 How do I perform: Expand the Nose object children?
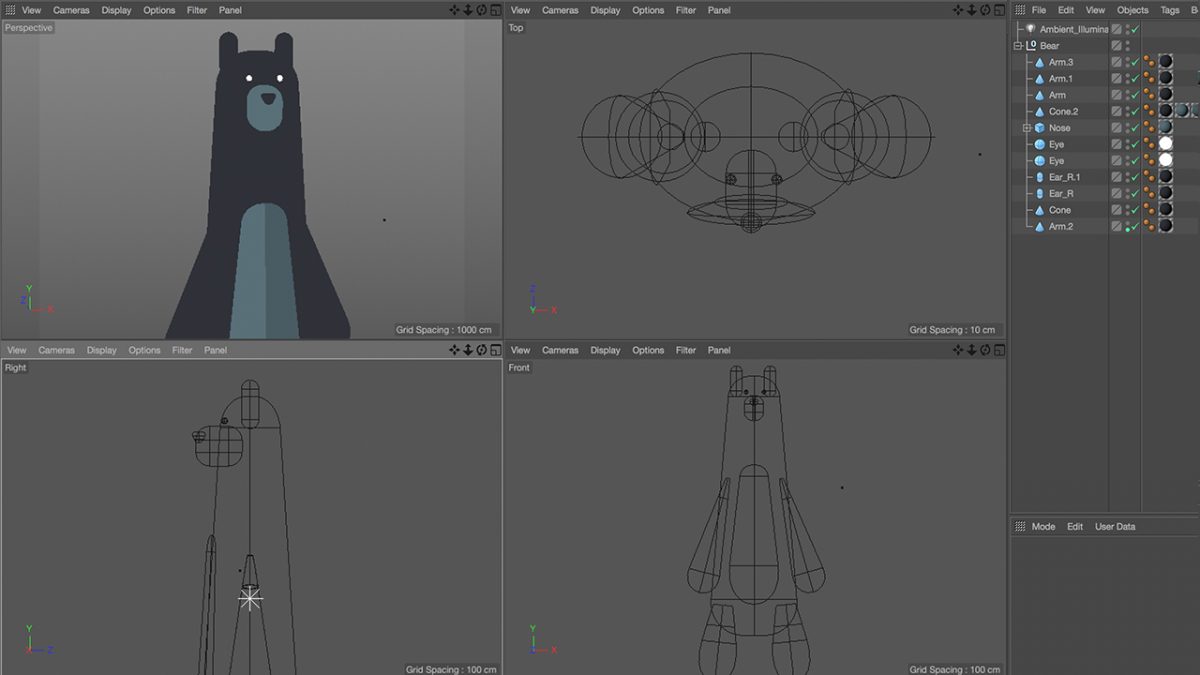(x=1027, y=128)
